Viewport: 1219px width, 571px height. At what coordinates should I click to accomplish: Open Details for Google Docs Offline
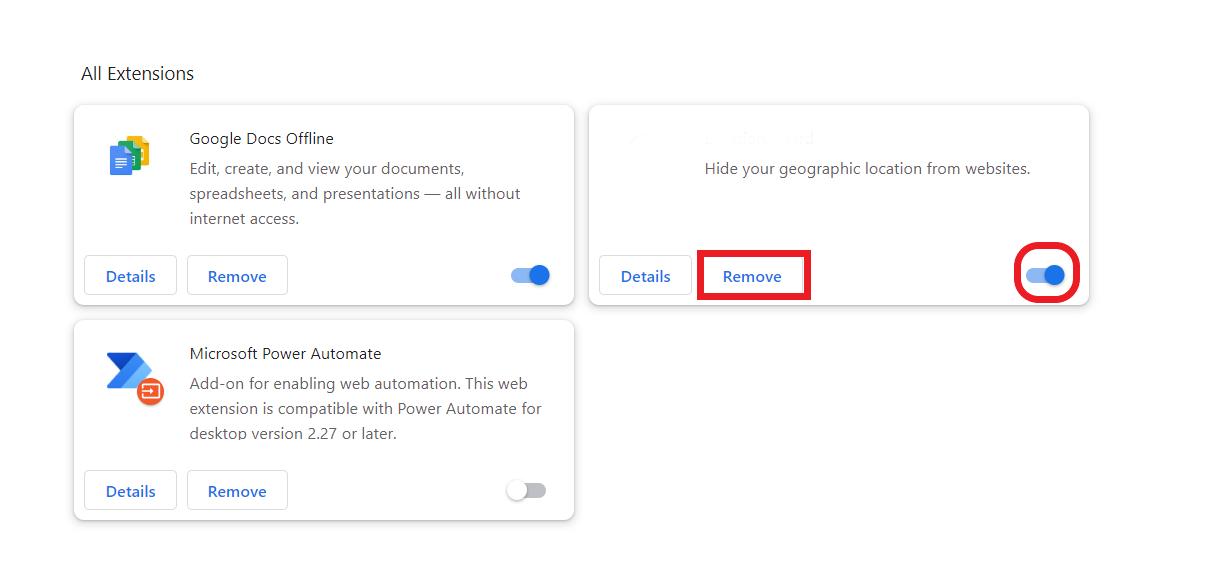130,276
